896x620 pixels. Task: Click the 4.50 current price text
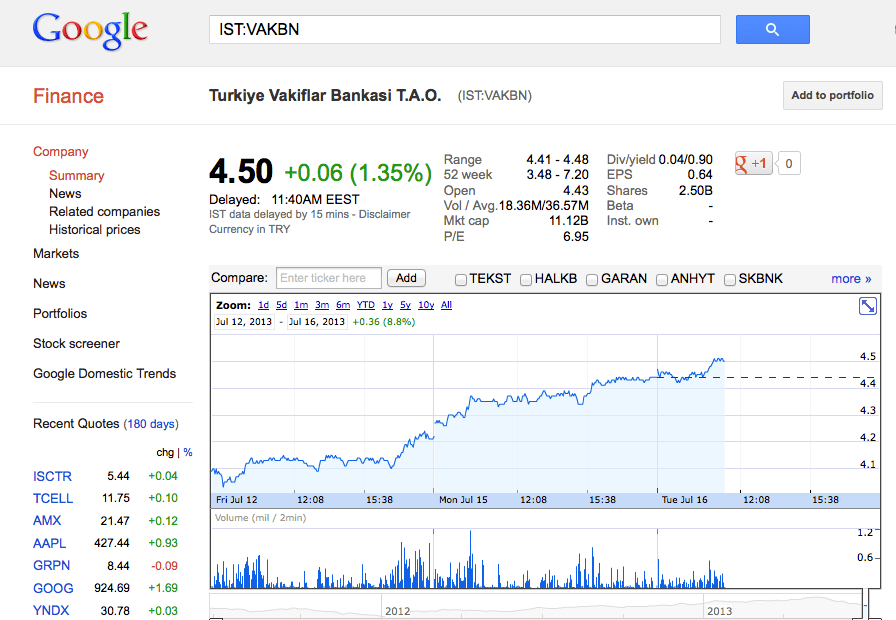pyautogui.click(x=241, y=171)
